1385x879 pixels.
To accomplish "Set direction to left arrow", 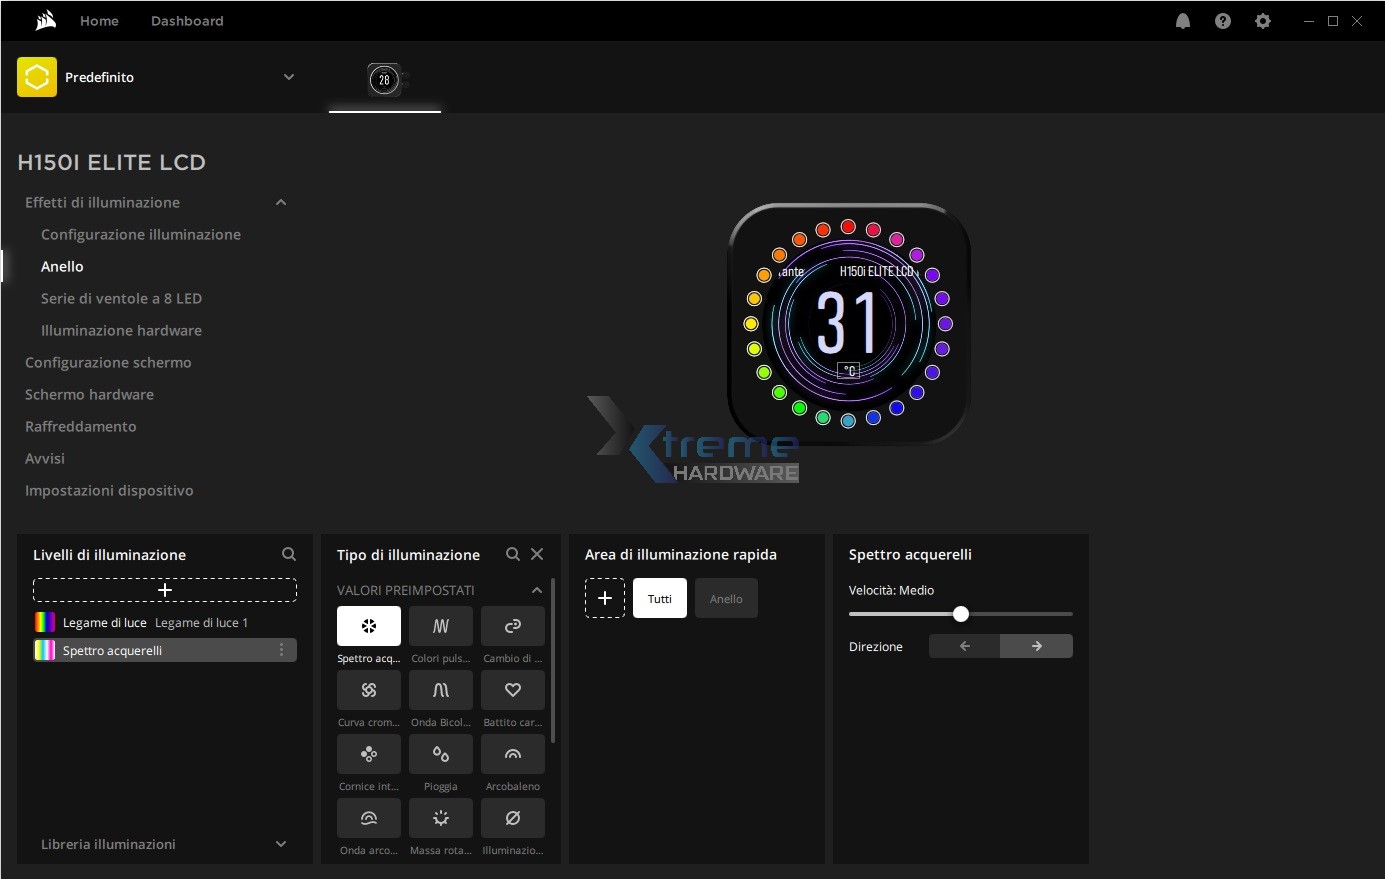I will [964, 646].
